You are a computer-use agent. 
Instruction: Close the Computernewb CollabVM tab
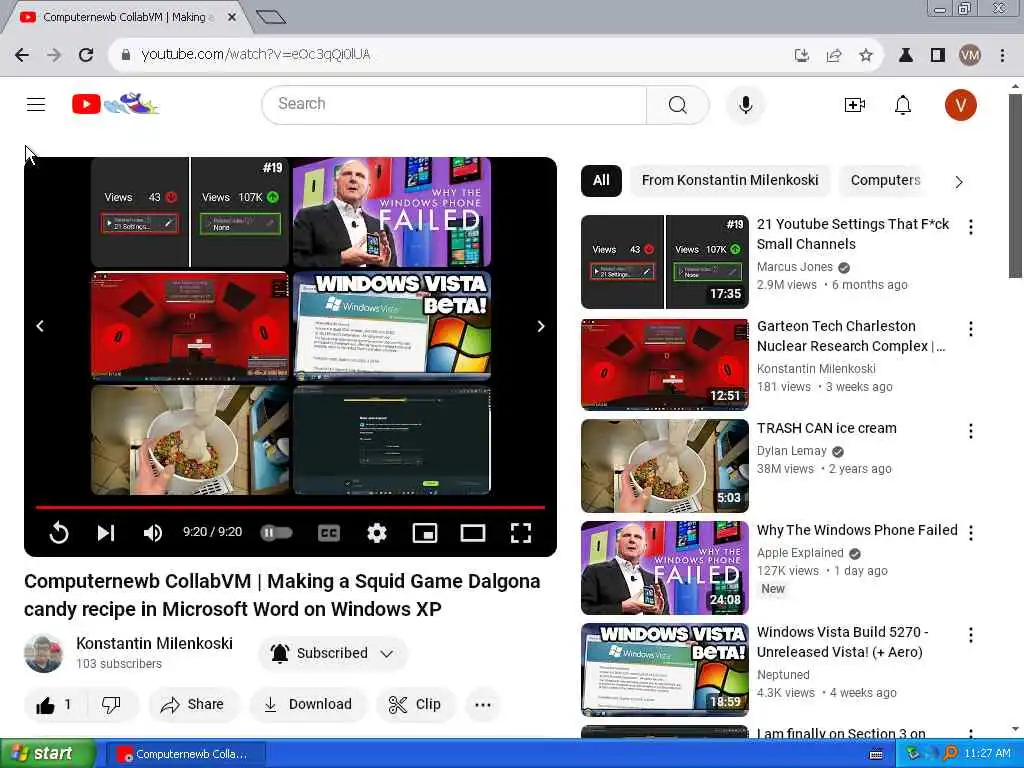(232, 17)
